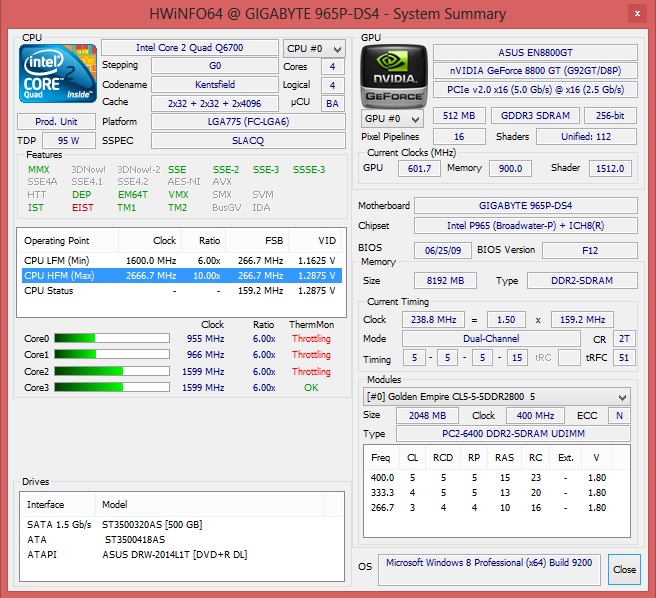Click the Intel Core 2 Quad logo

(x=57, y=74)
